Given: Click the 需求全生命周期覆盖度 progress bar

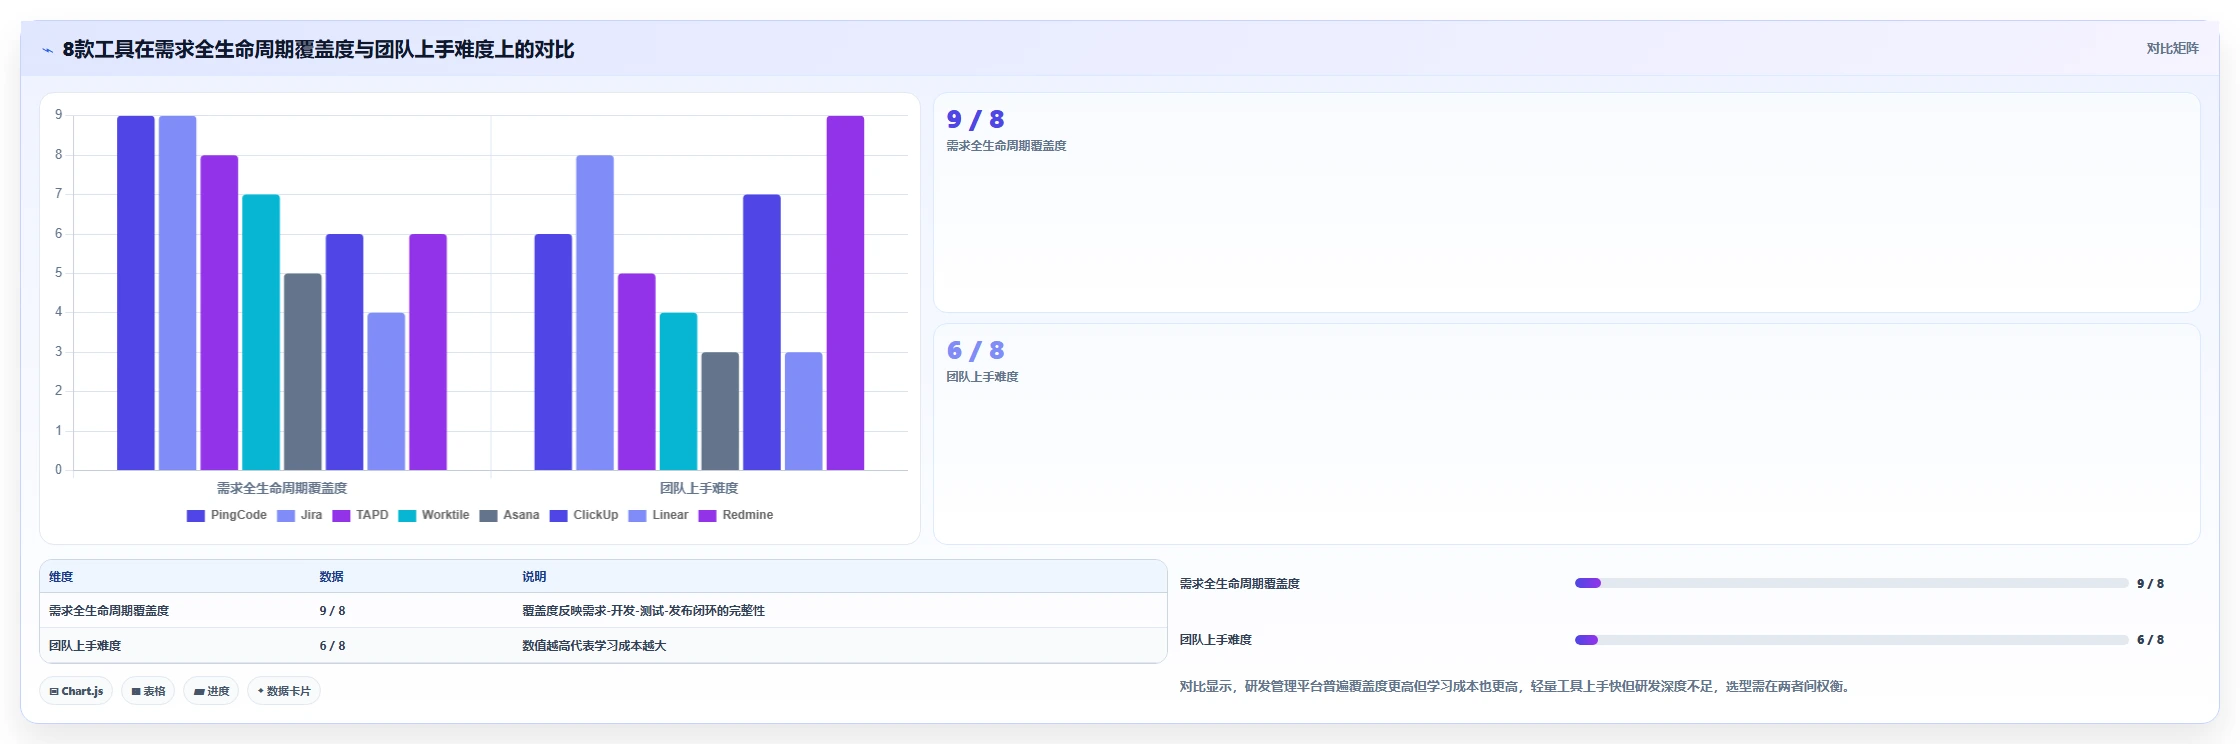Looking at the screenshot, I should click(x=1851, y=583).
